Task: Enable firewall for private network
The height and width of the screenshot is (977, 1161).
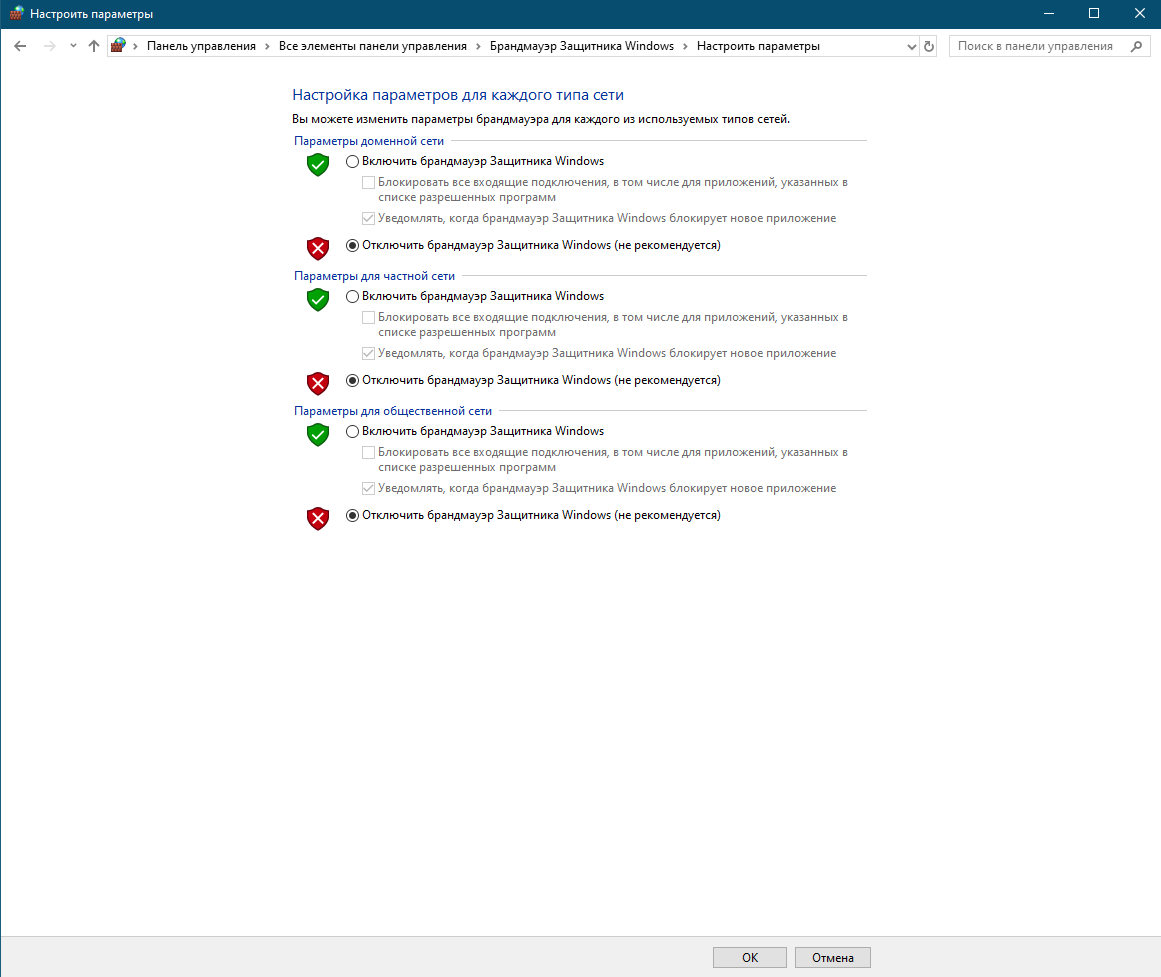Action: 352,296
